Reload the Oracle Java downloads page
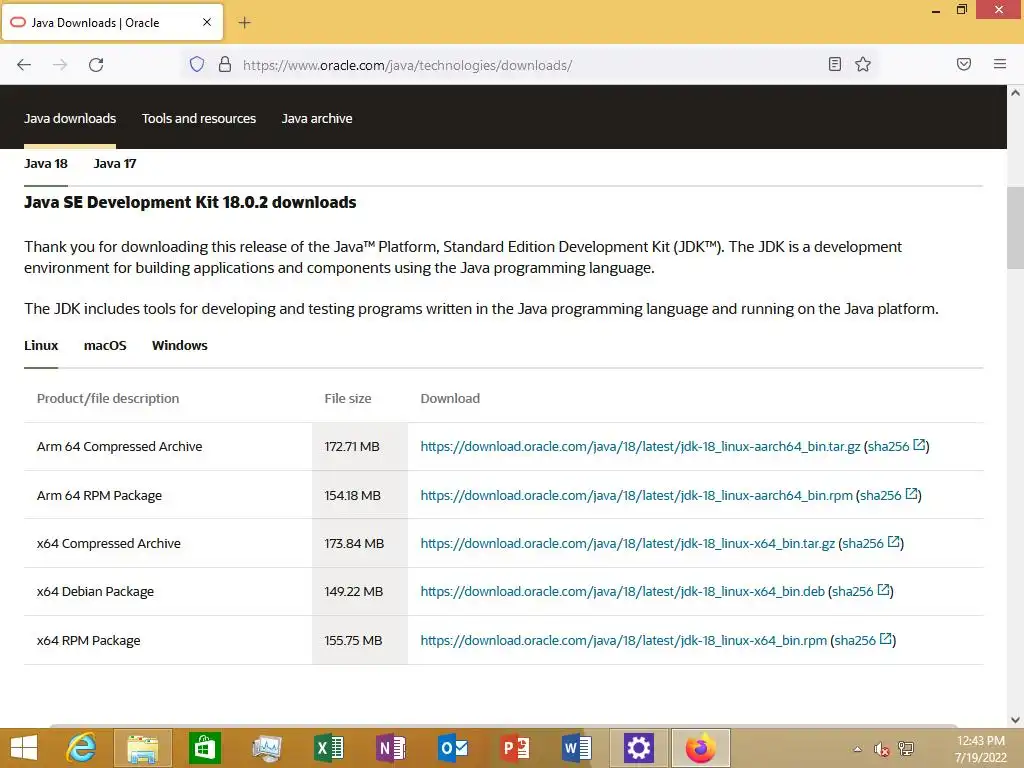 pos(96,65)
